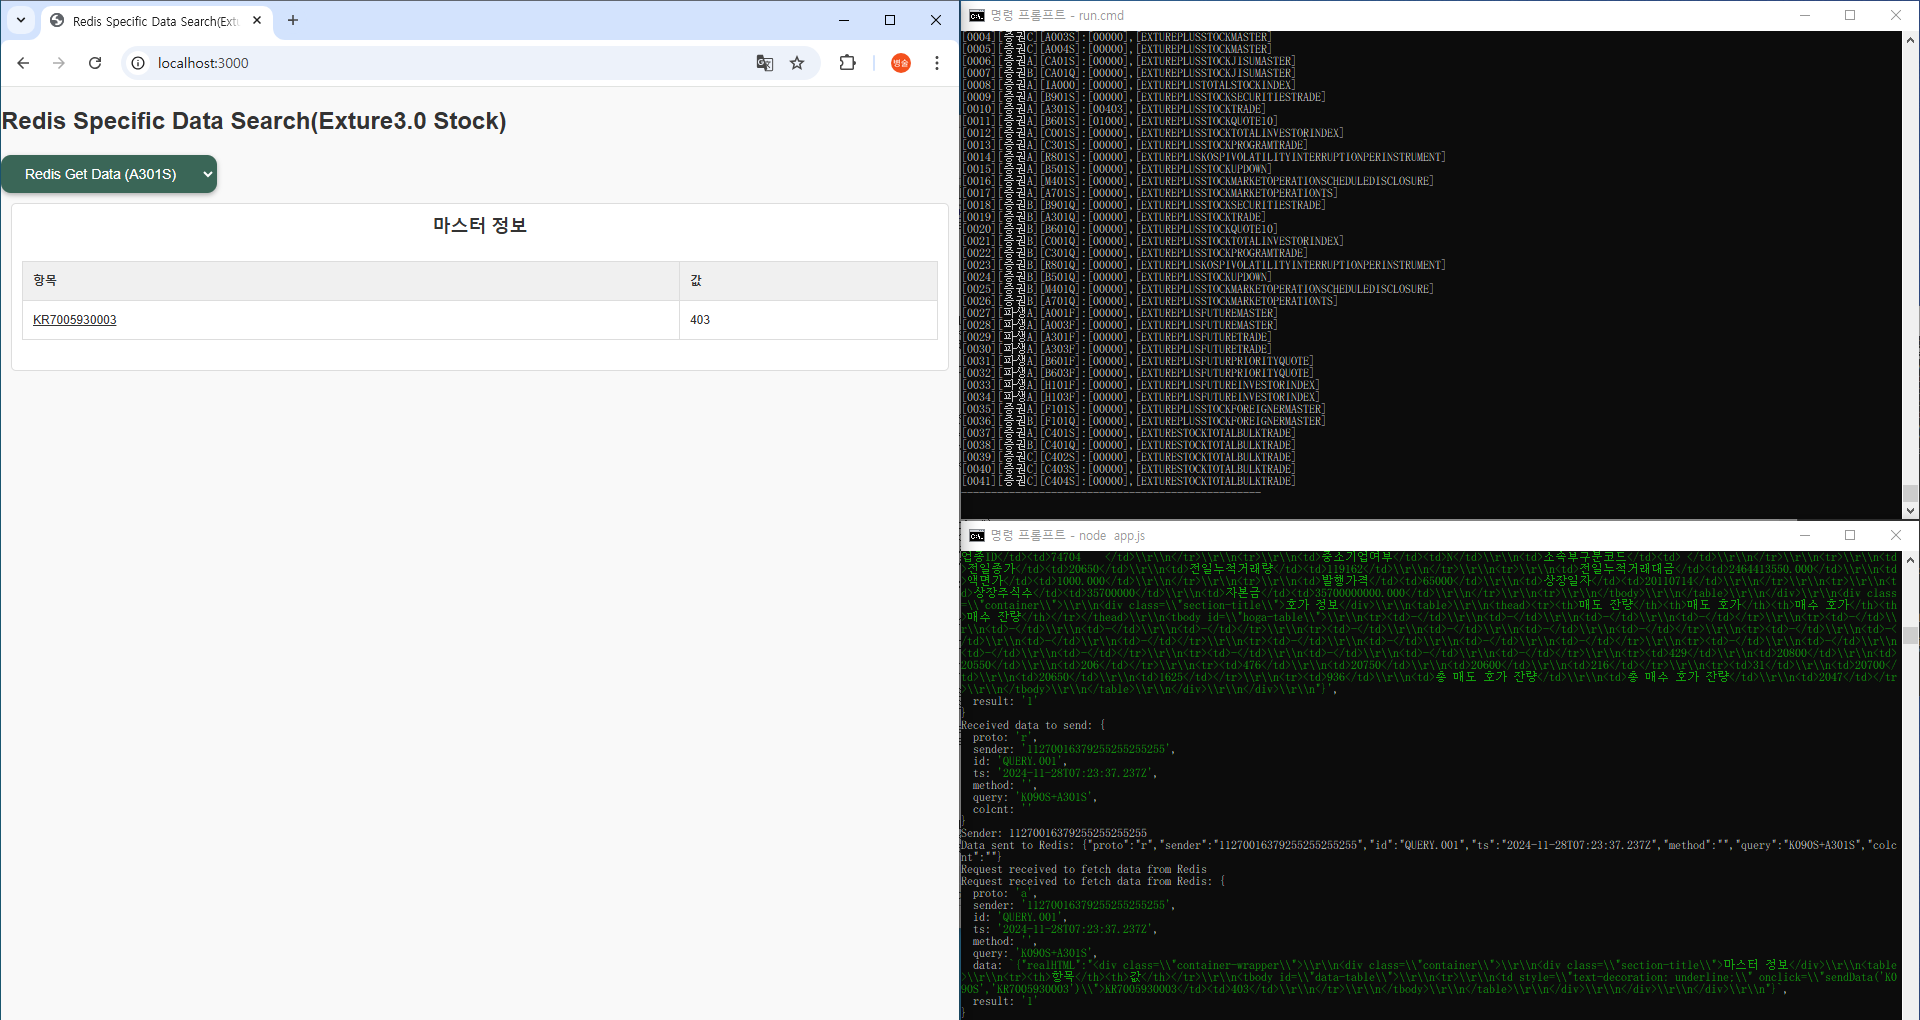Open the Chrome profile avatar
The width and height of the screenshot is (1920, 1020).
[901, 63]
